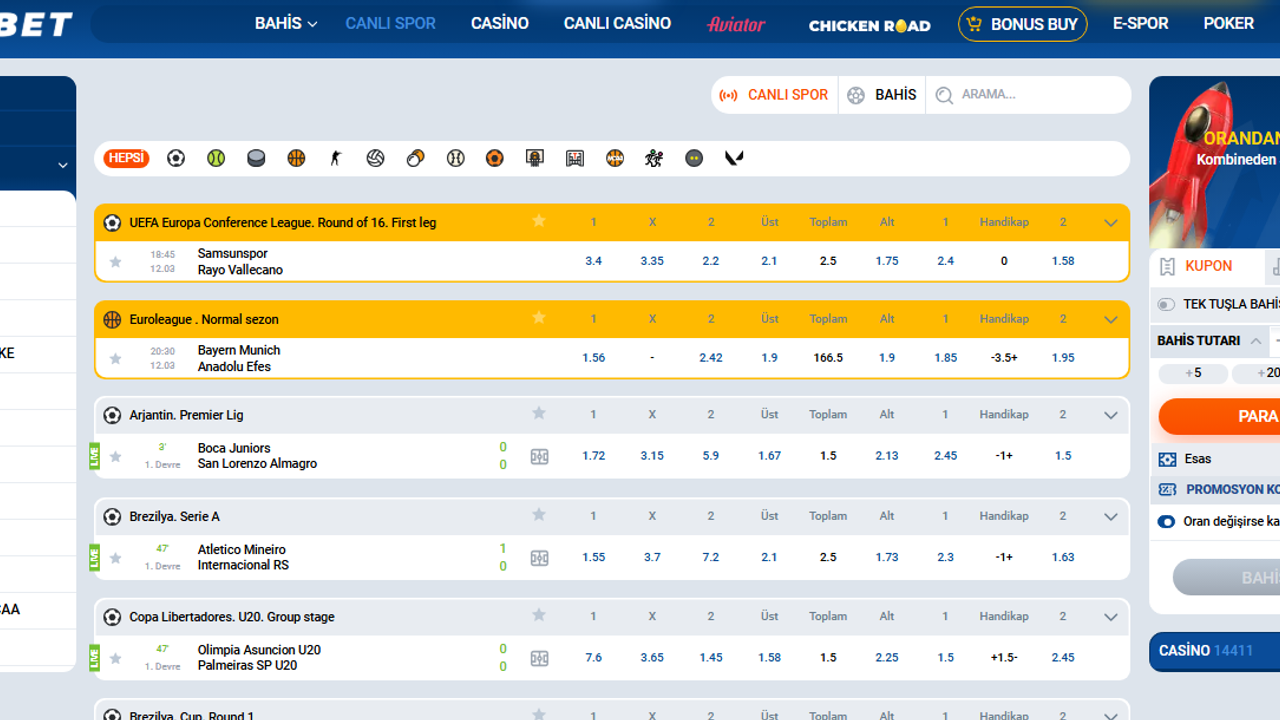Choose the volleyball sport filter icon
This screenshot has height=720, width=1280.
[x=375, y=158]
